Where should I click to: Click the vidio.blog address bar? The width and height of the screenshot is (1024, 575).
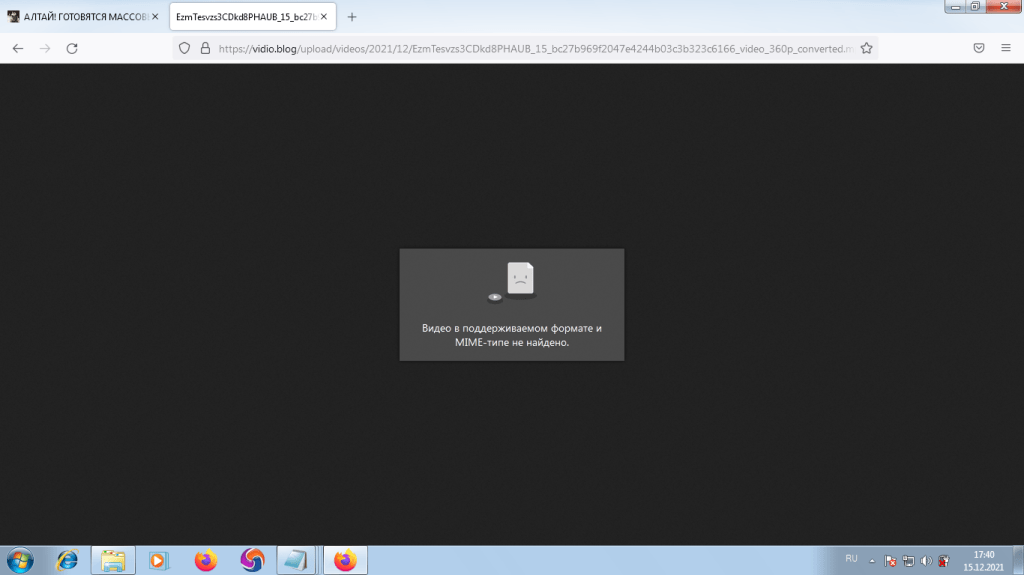[530, 48]
